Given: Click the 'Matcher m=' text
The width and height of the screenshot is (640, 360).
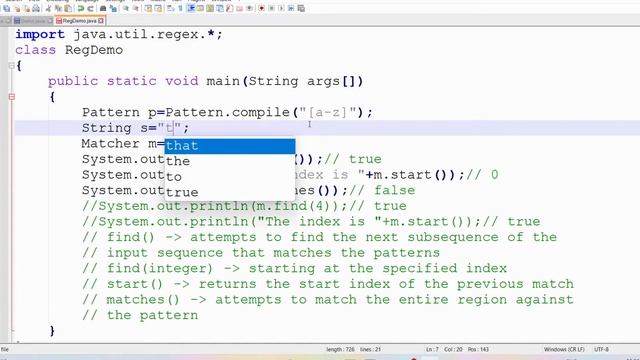Looking at the screenshot, I should tap(123, 144).
